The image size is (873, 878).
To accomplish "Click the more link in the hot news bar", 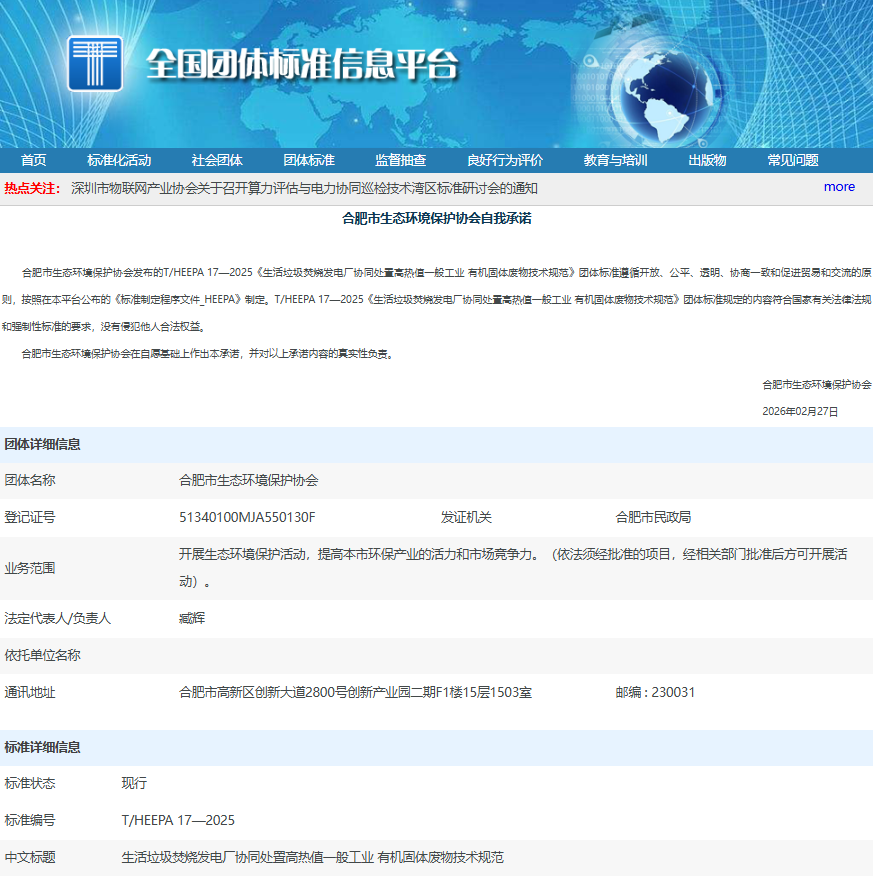I will point(839,187).
